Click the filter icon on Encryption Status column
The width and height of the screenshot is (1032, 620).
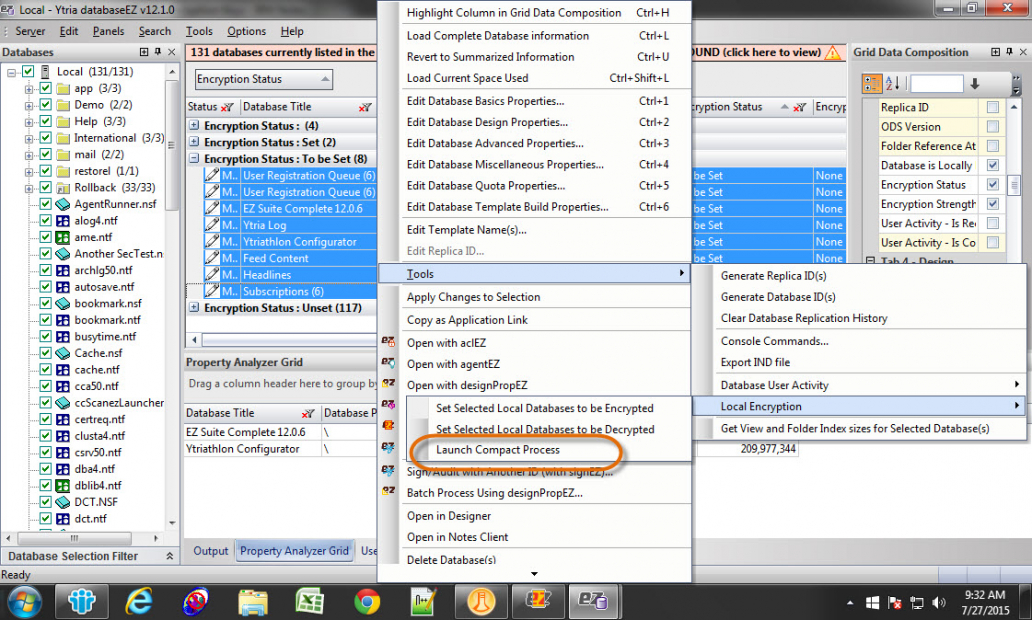point(800,107)
